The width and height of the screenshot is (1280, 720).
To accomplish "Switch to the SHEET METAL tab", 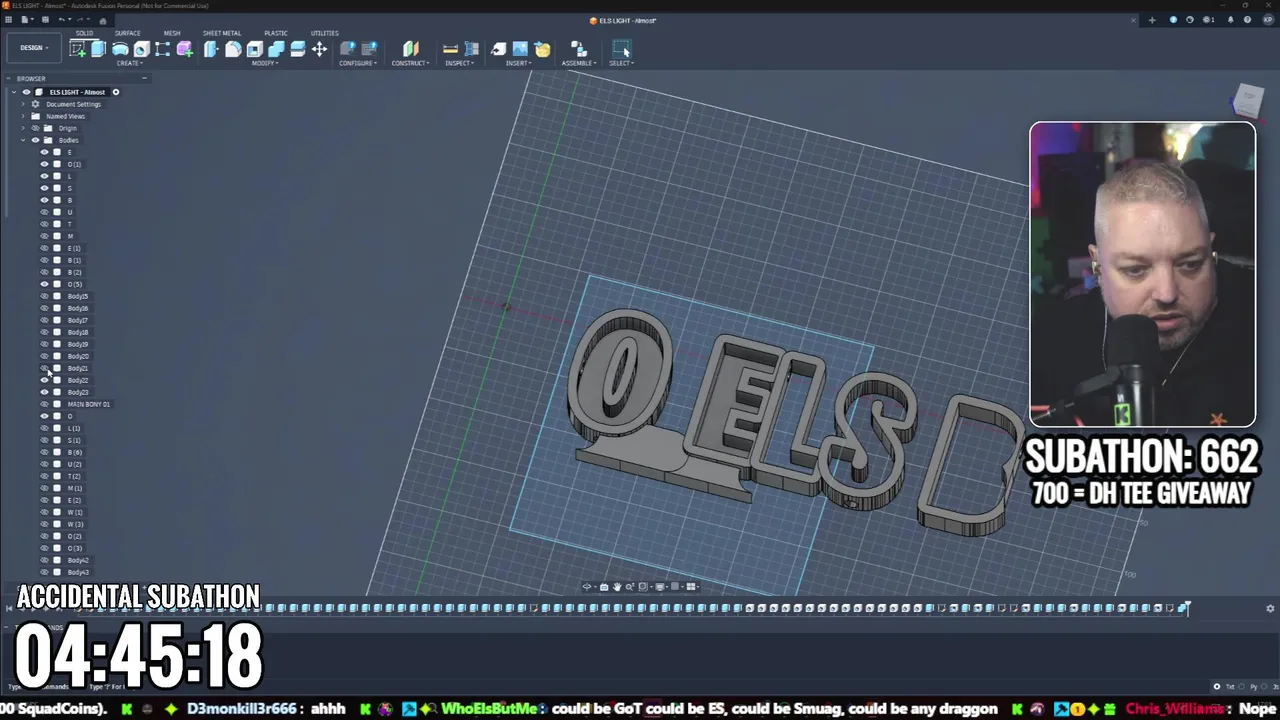I will pyautogui.click(x=222, y=33).
